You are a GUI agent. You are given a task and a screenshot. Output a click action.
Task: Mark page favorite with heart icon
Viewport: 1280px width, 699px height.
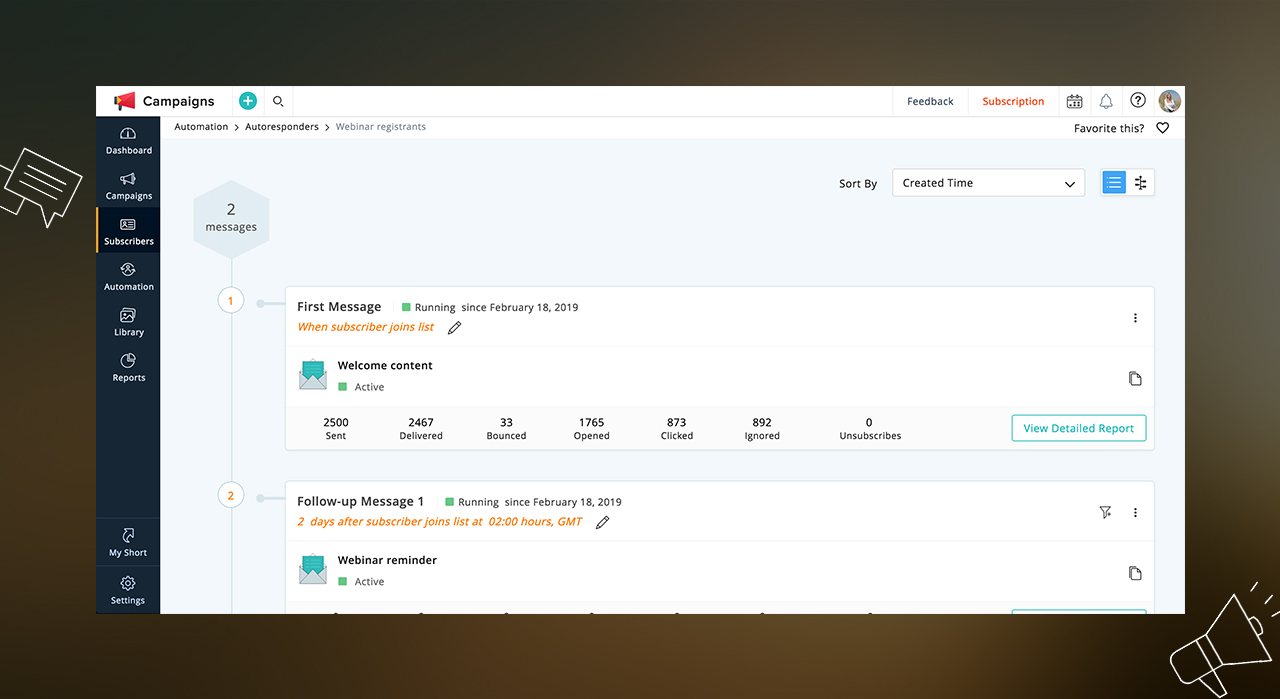[x=1162, y=128]
